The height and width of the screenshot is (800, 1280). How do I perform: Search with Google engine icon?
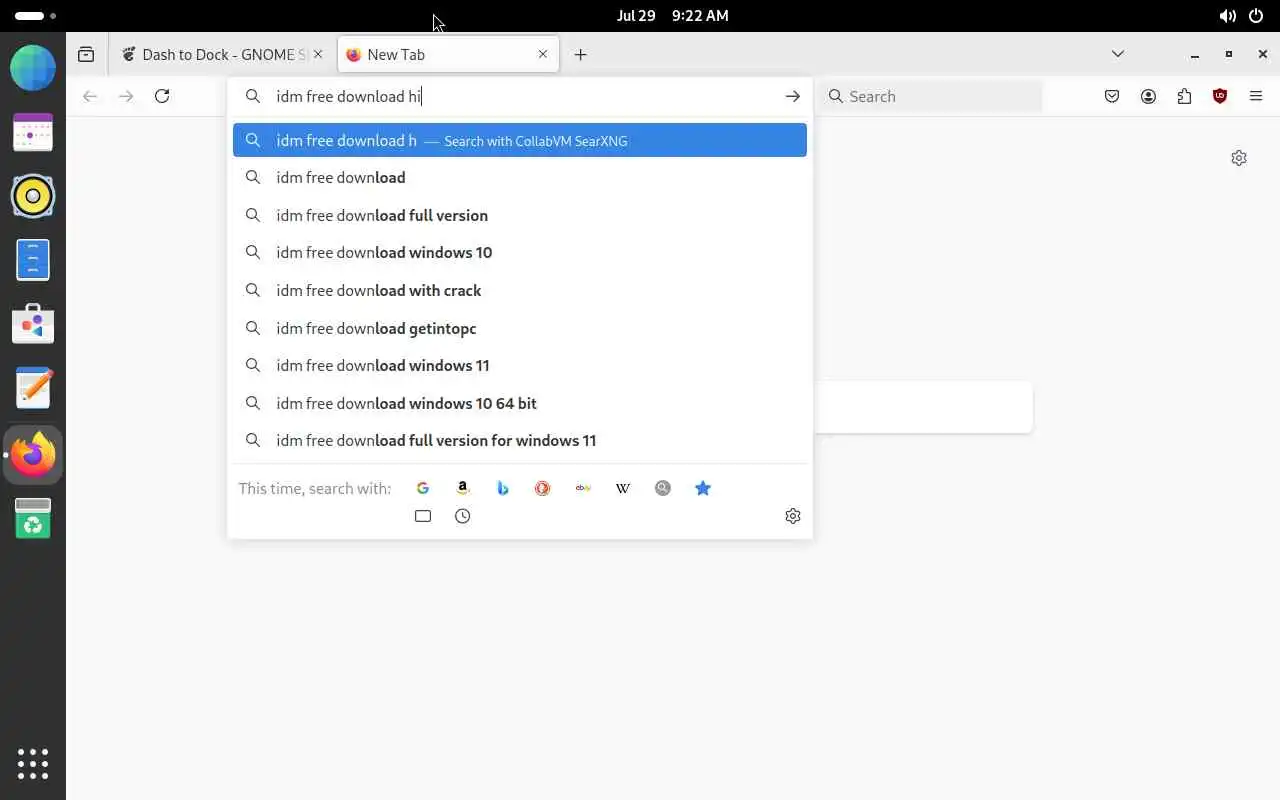(423, 488)
